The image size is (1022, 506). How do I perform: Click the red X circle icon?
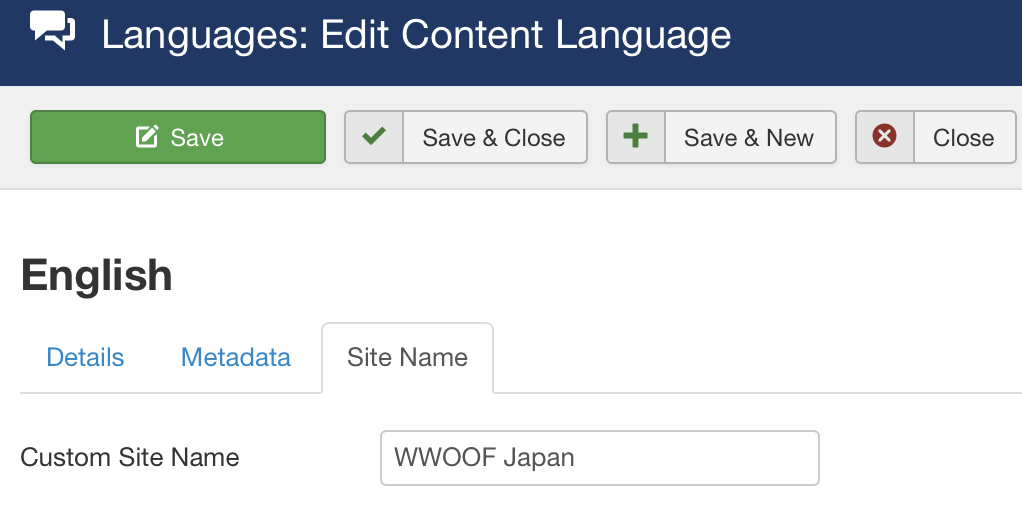coord(884,136)
